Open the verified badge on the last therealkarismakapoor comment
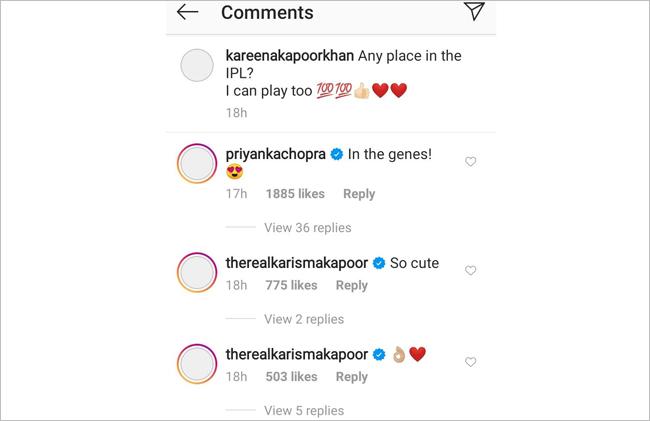 [x=380, y=354]
